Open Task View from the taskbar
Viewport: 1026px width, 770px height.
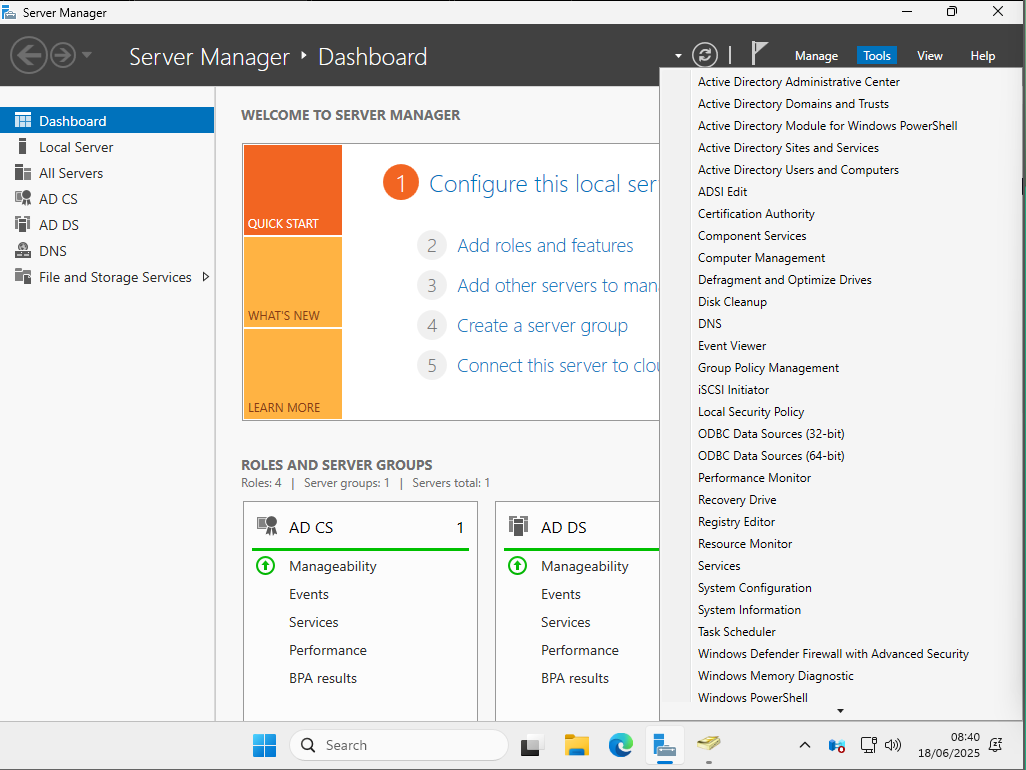coord(532,746)
